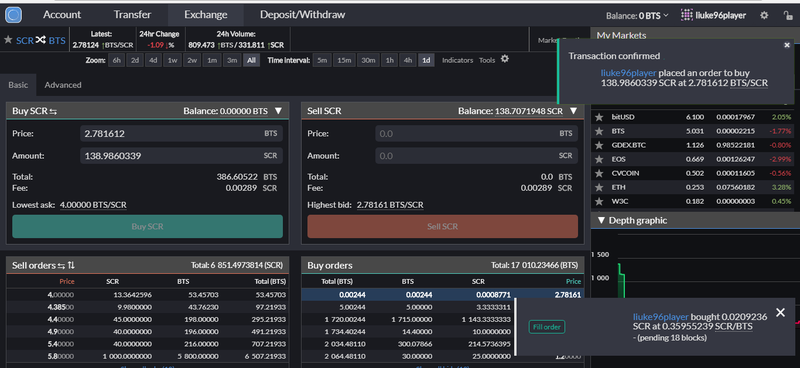Star the SCR/BTS market
Viewport: 800px width, 368px height.
pyautogui.click(x=8, y=40)
